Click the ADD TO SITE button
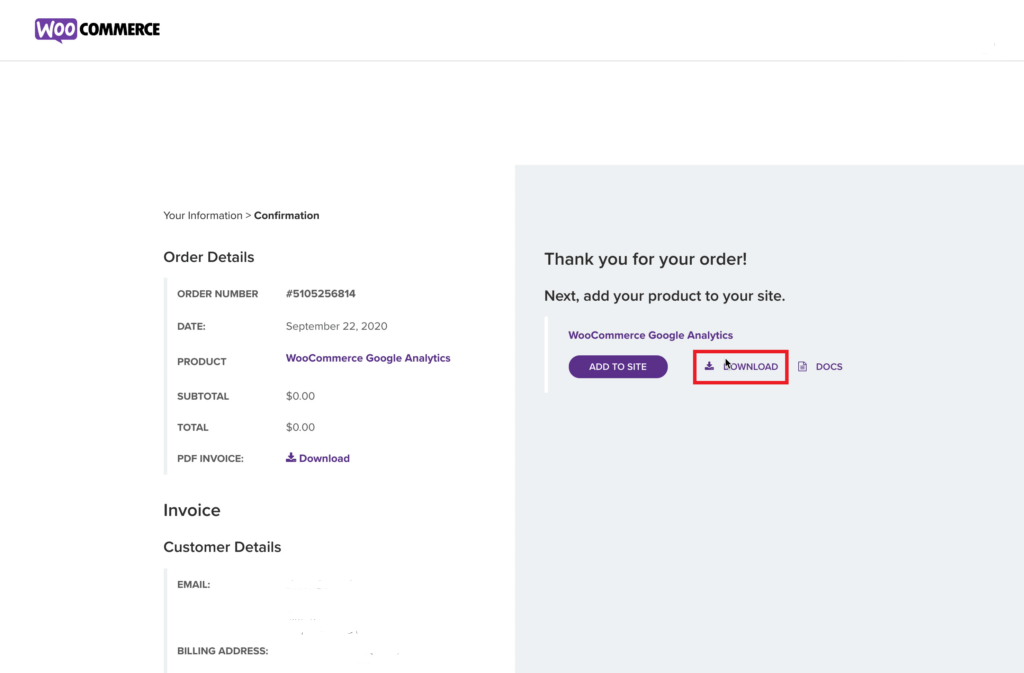 [x=618, y=367]
